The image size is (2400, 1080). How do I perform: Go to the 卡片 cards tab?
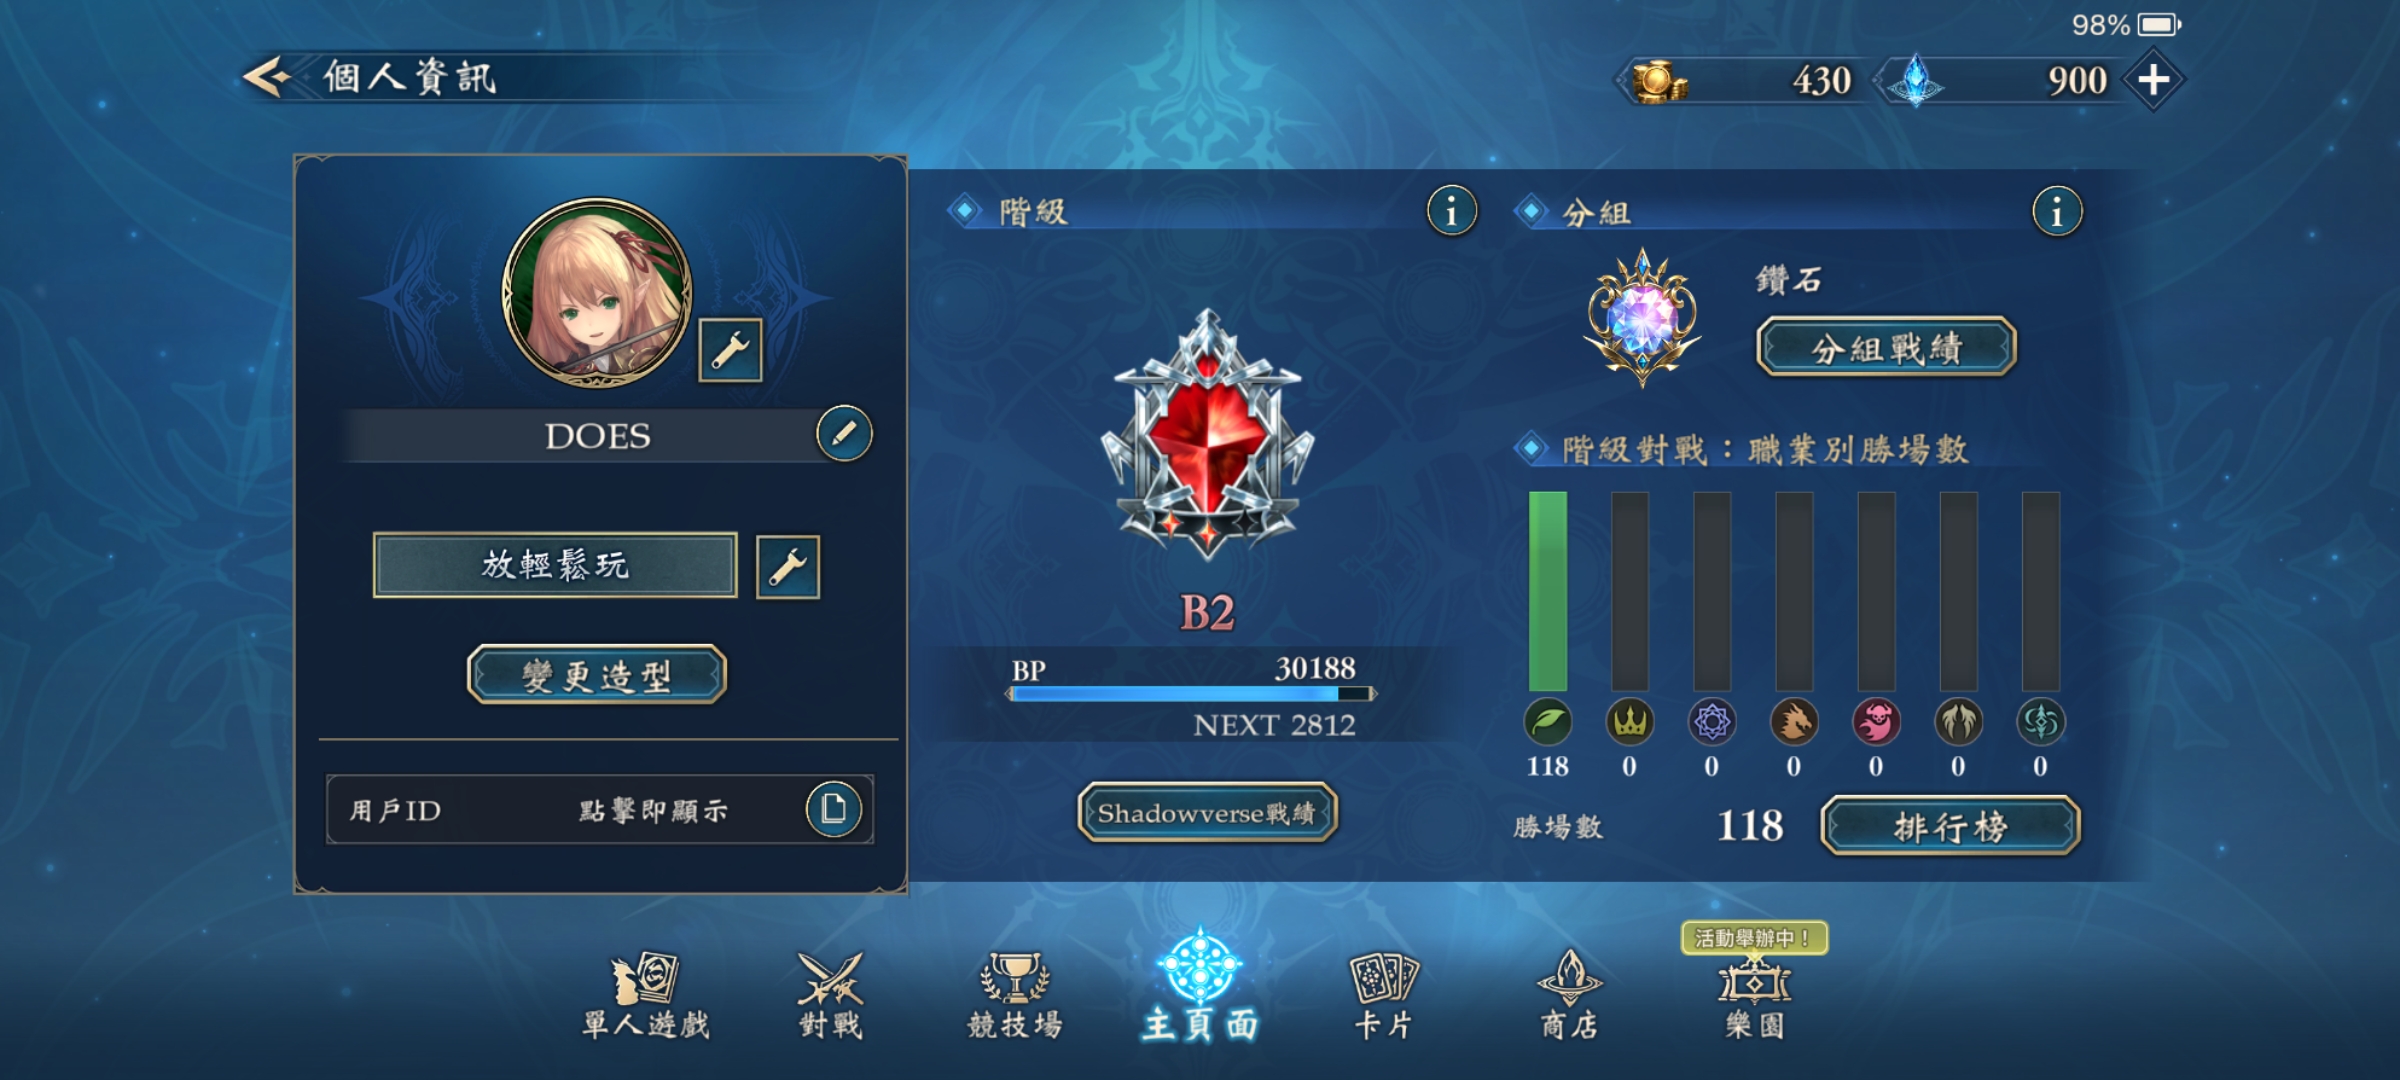(1384, 996)
